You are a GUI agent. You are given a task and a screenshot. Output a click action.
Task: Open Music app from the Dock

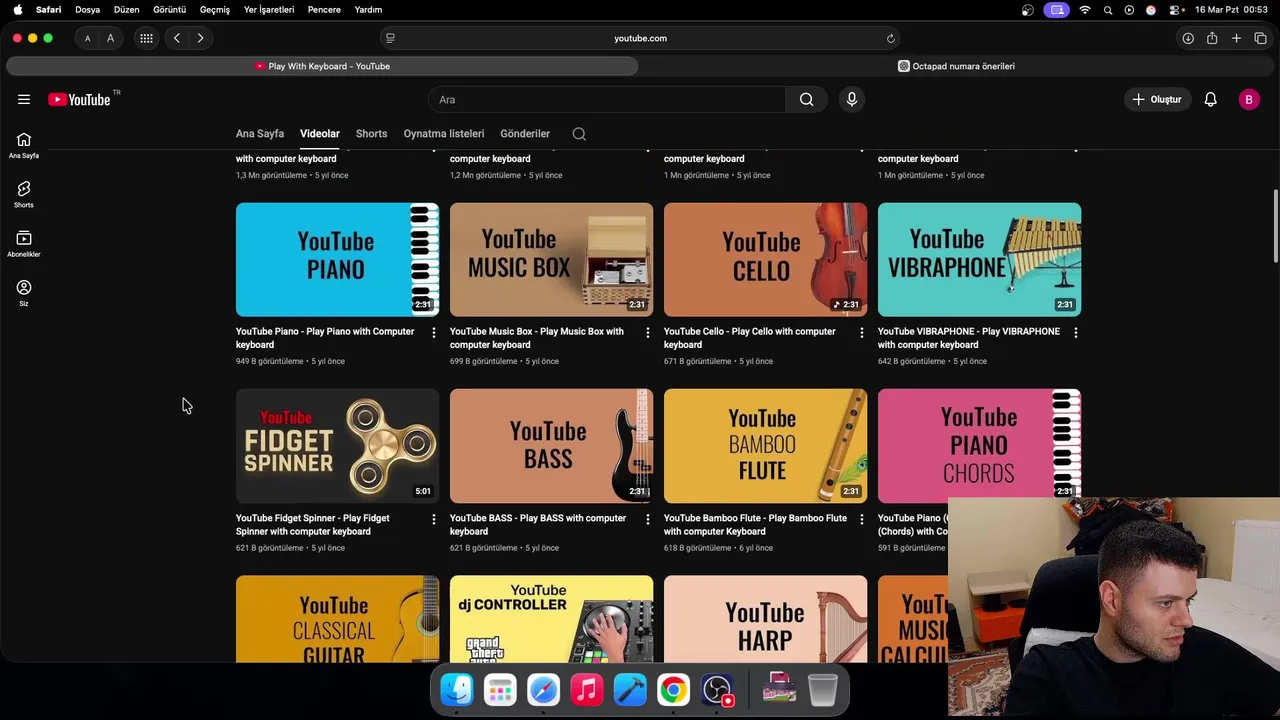click(x=587, y=690)
